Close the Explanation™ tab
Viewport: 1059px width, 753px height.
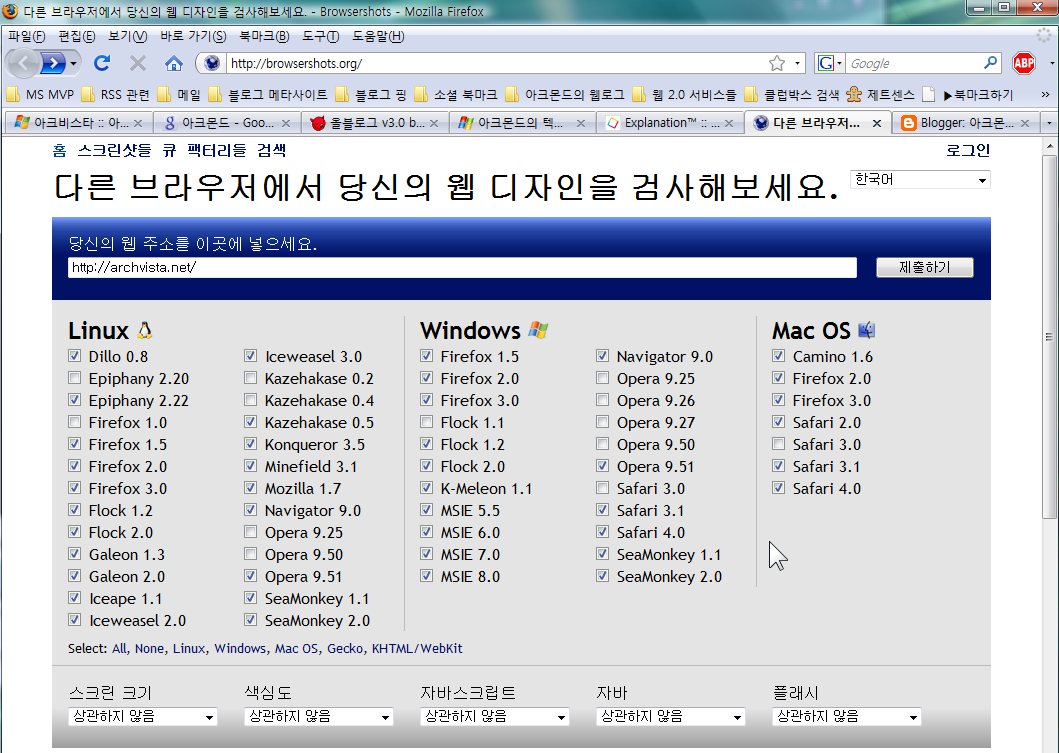729,123
